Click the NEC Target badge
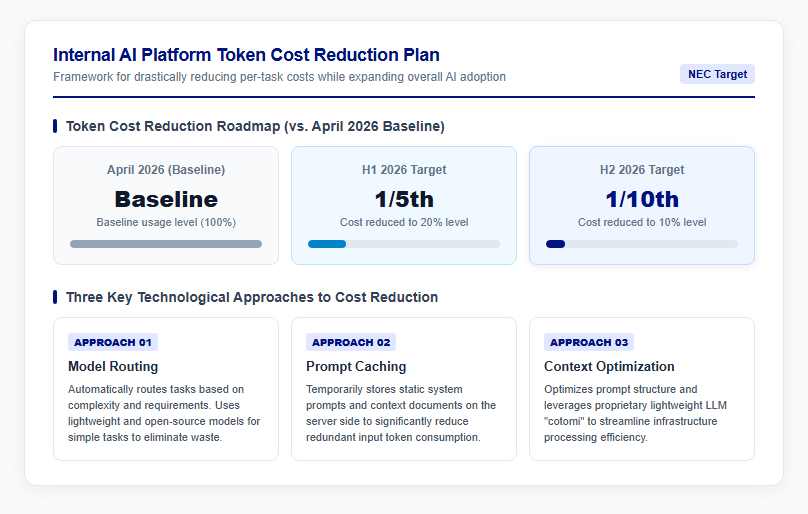 [717, 74]
